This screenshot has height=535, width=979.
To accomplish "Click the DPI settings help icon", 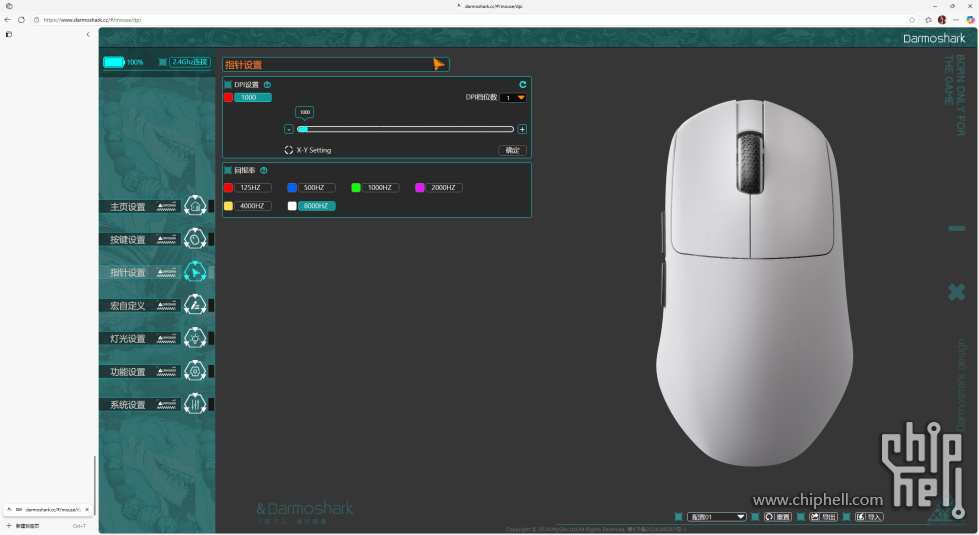I will (267, 85).
